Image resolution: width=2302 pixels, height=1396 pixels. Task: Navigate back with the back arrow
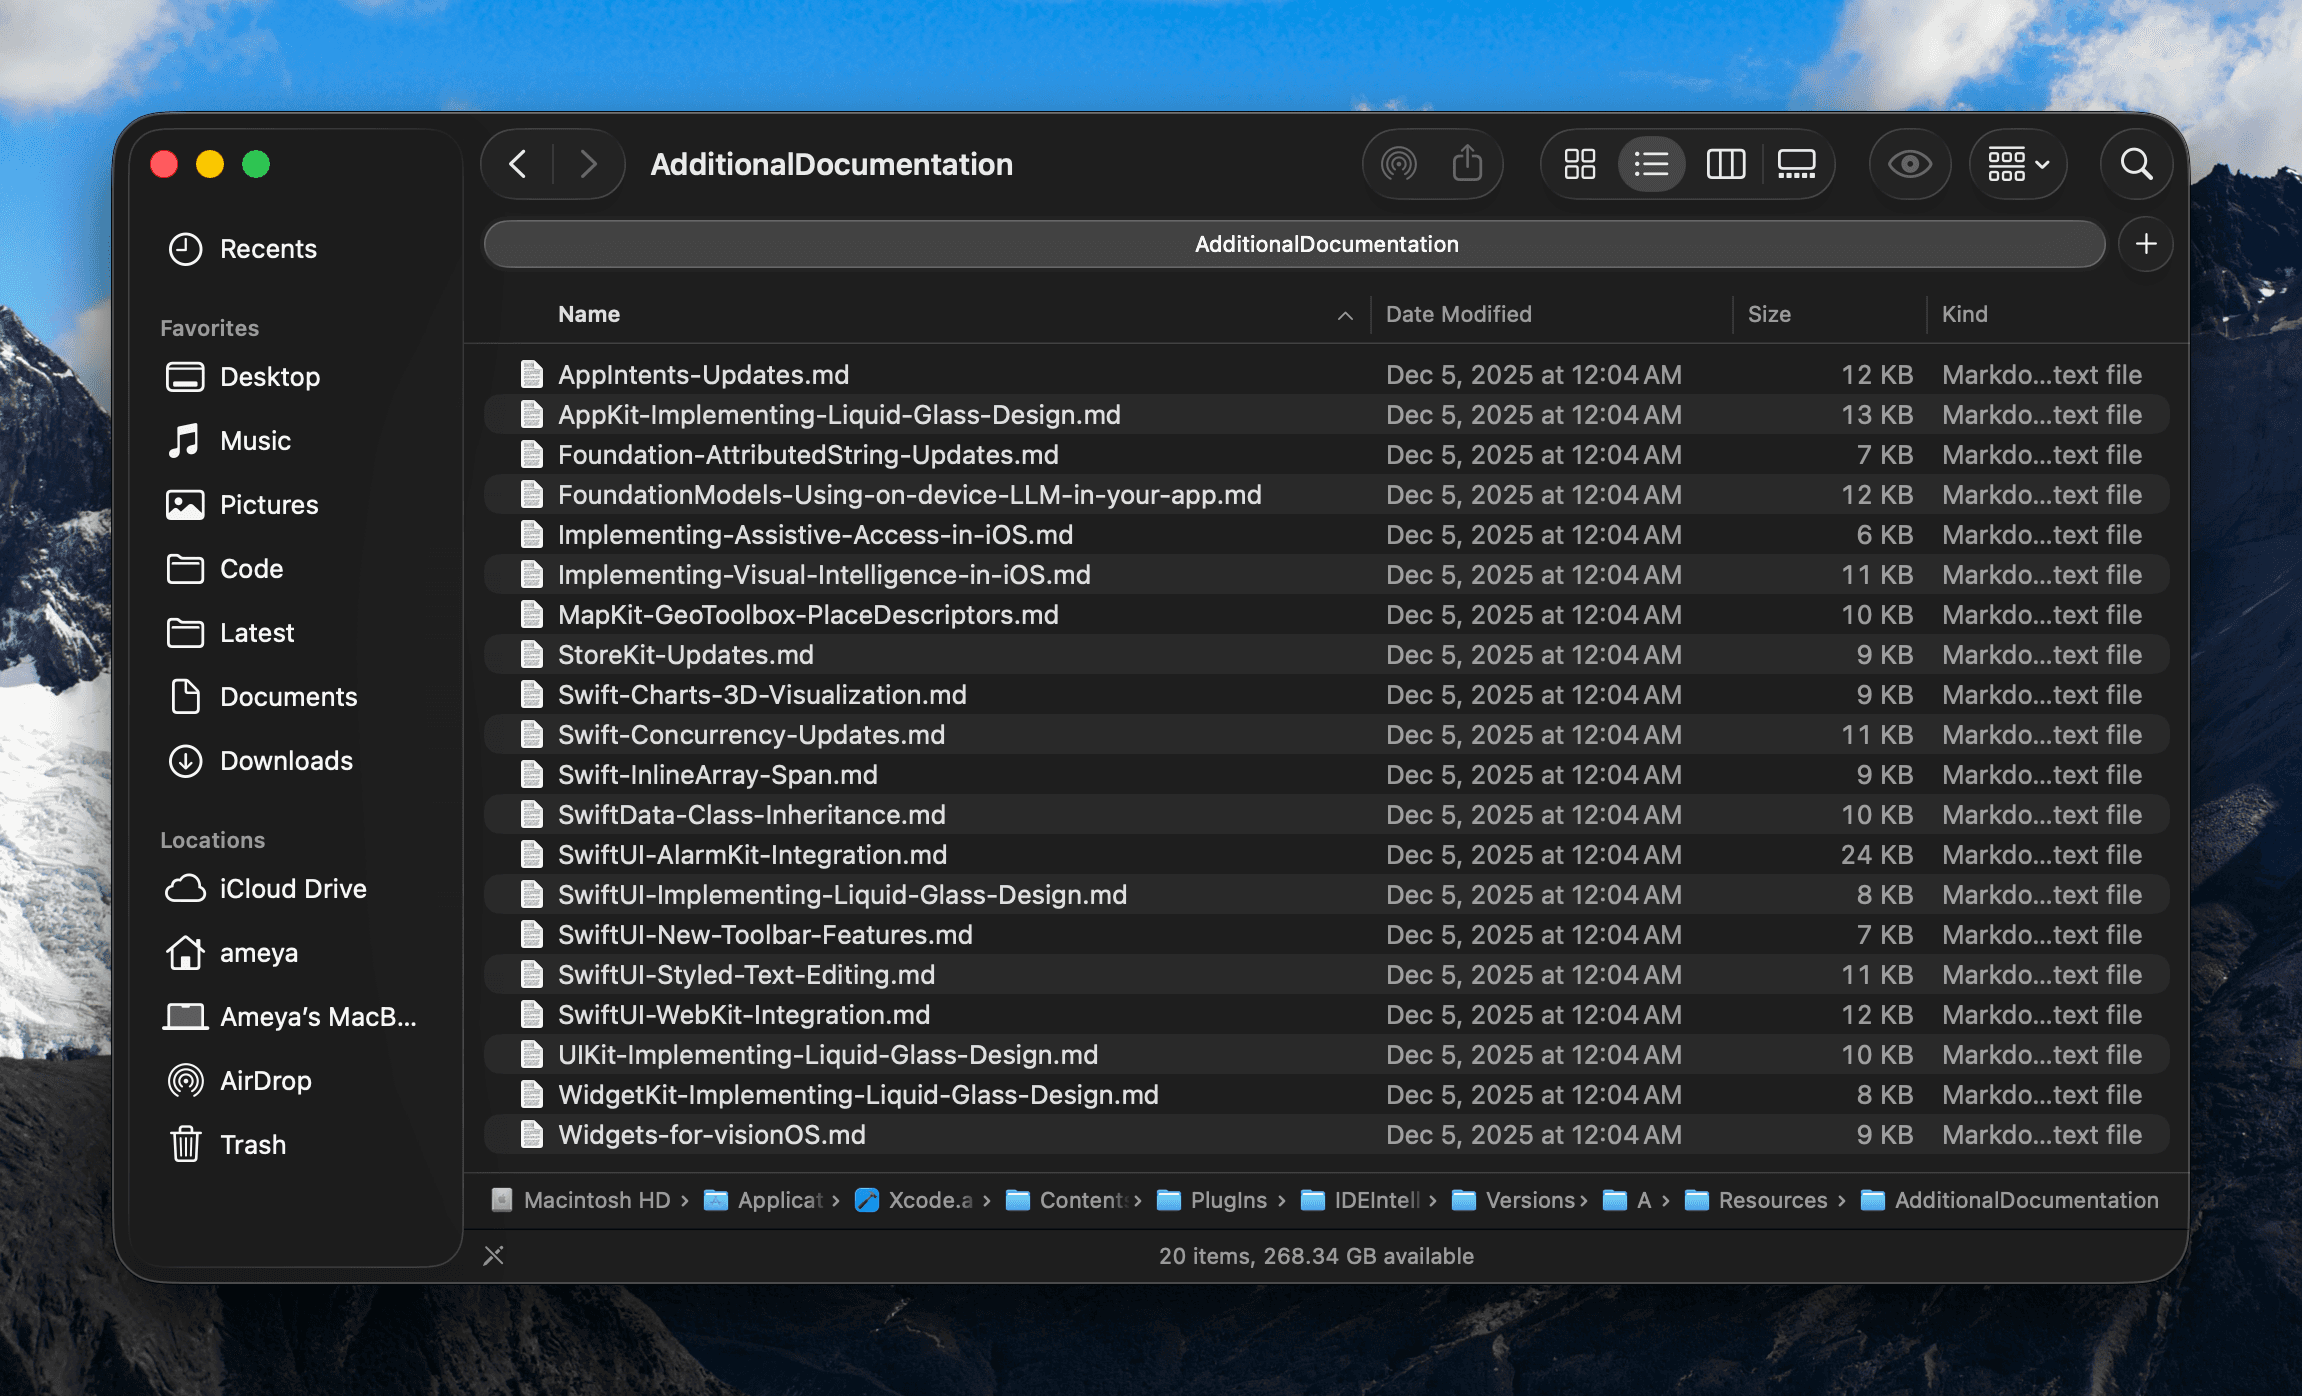point(518,163)
